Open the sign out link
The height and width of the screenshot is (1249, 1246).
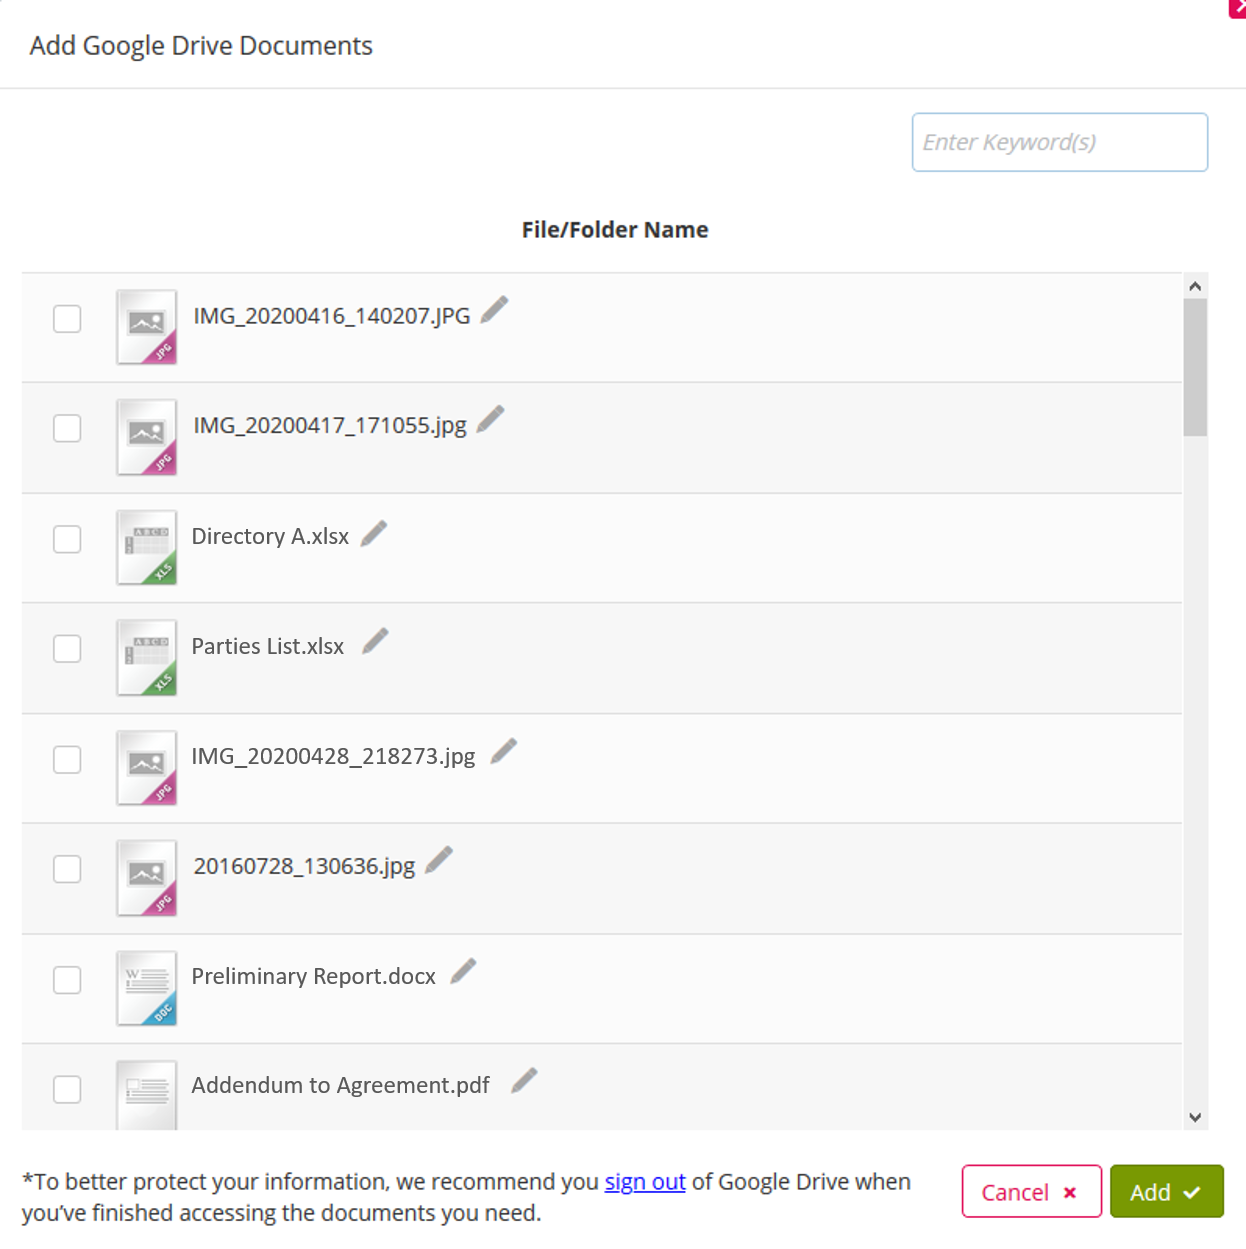pyautogui.click(x=644, y=1181)
